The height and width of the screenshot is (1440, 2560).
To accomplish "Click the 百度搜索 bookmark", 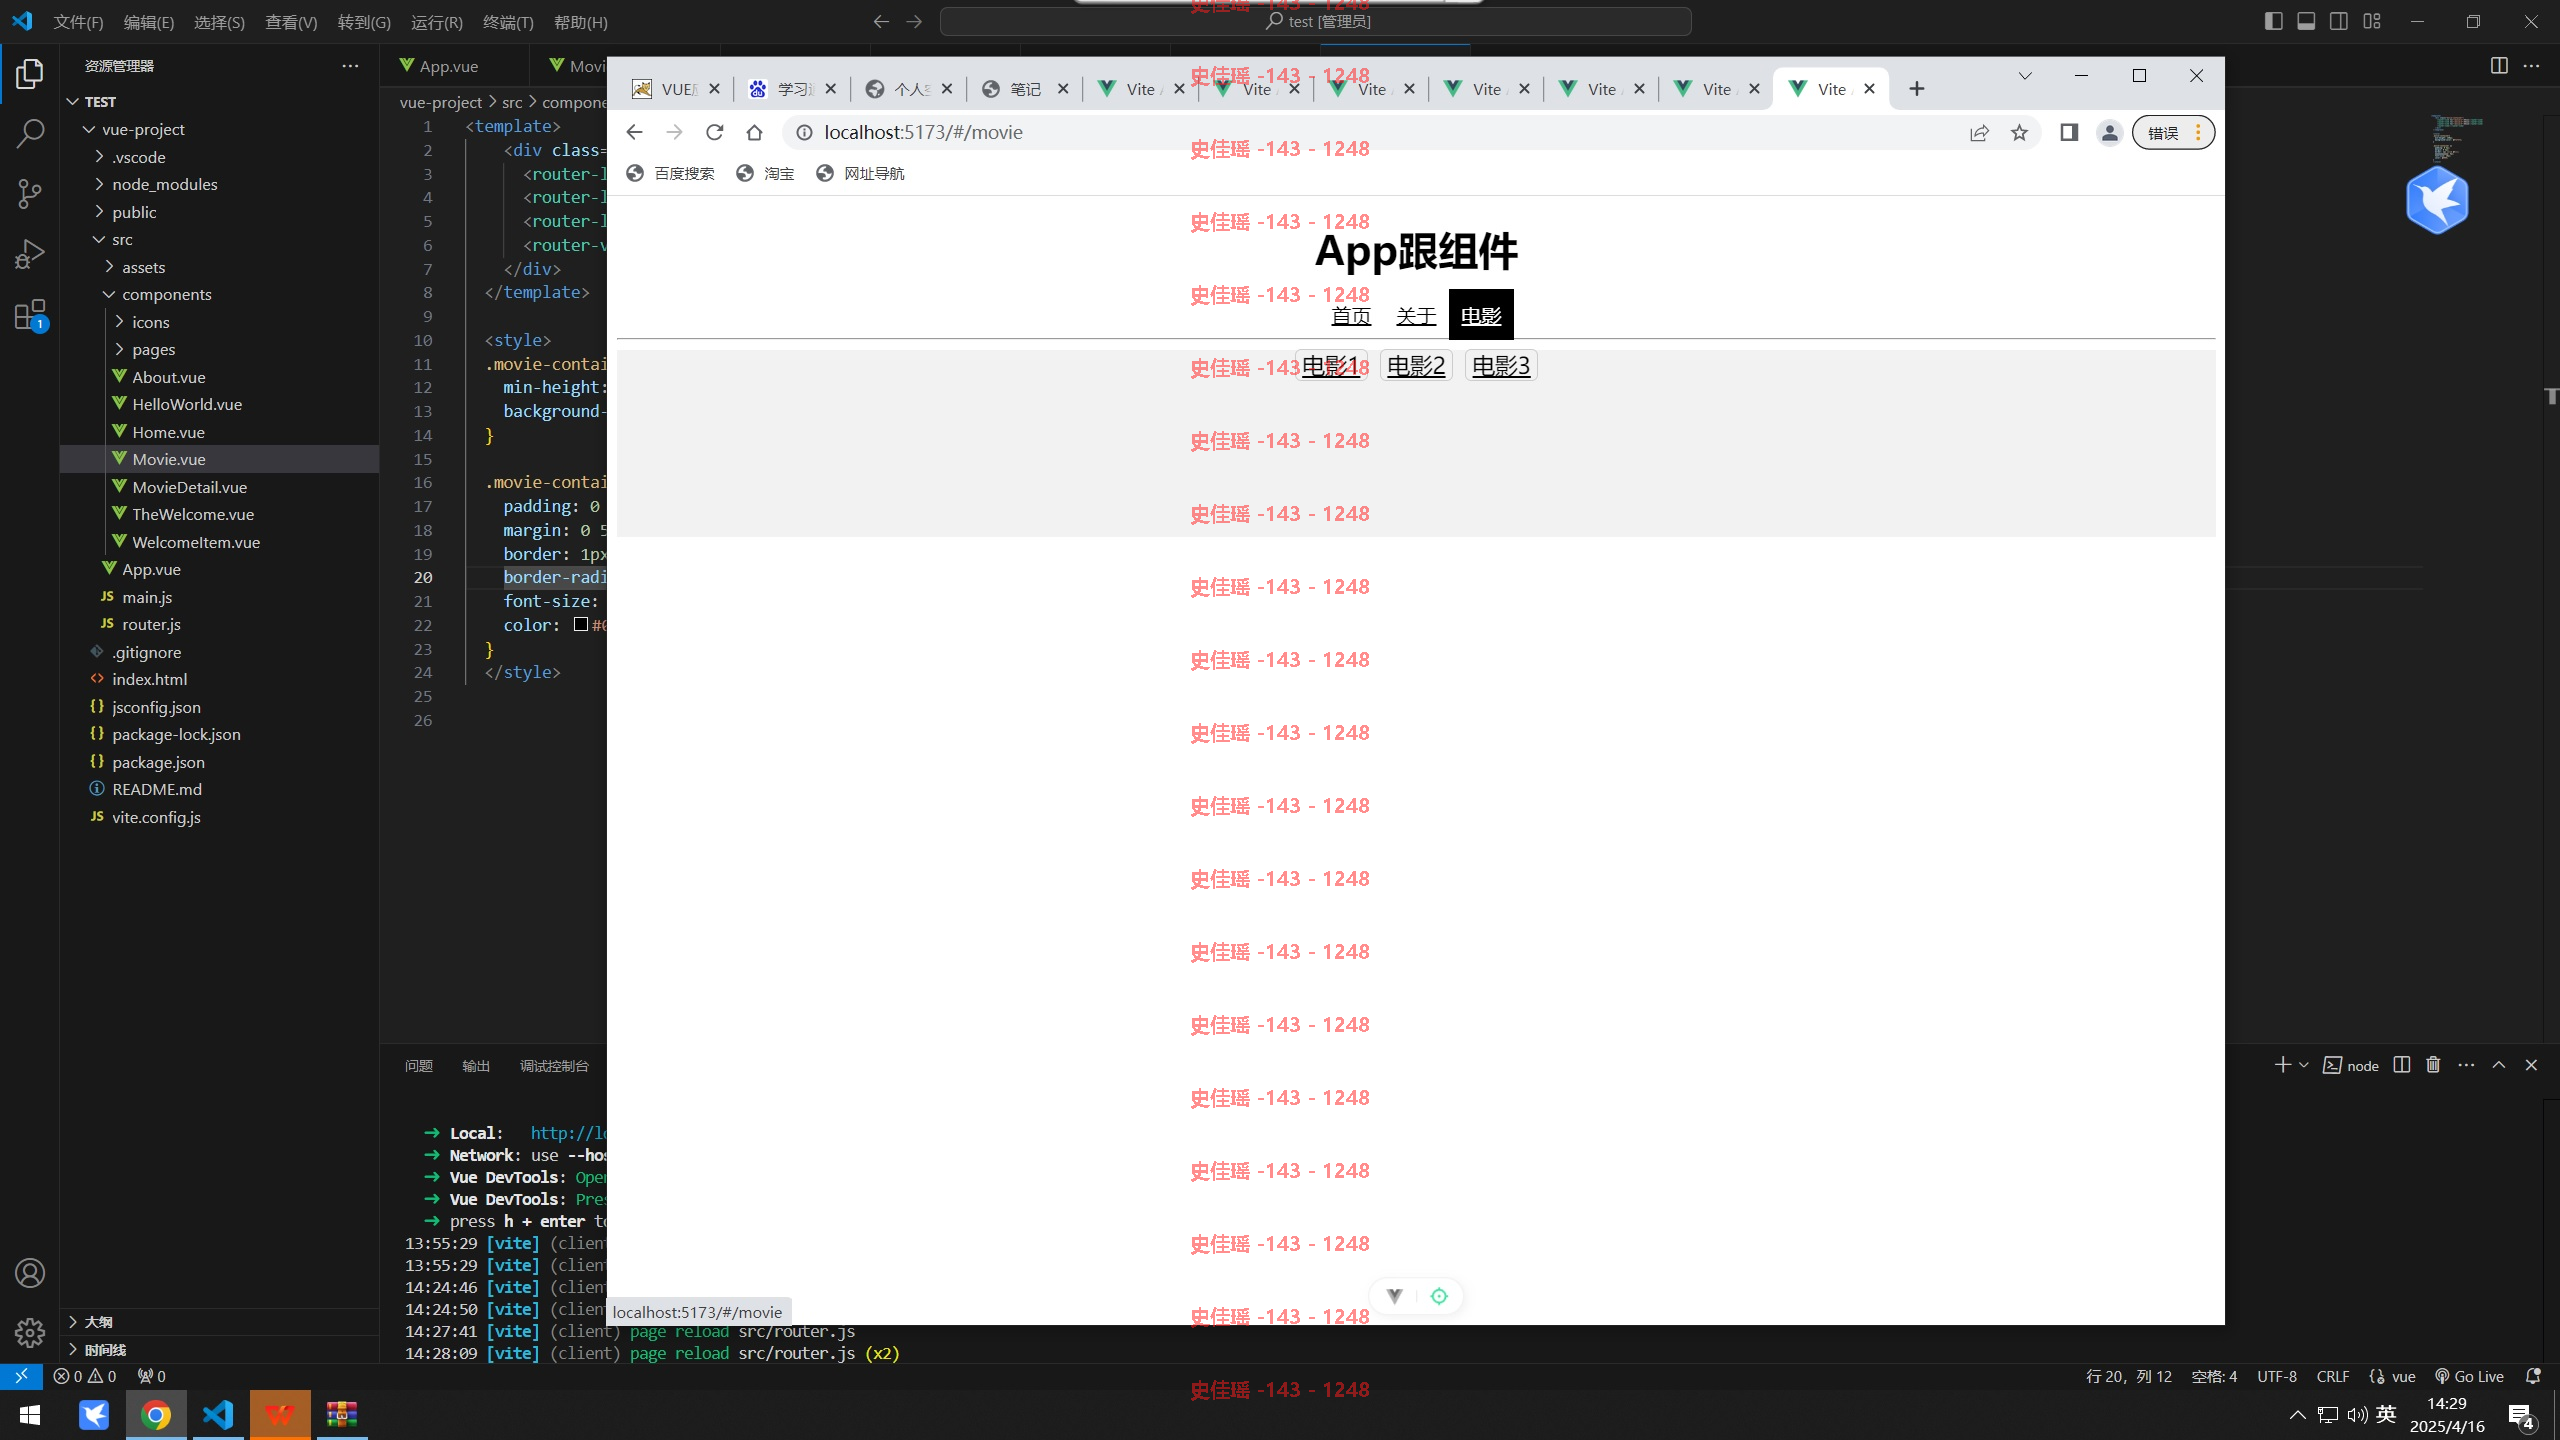I will [x=671, y=174].
